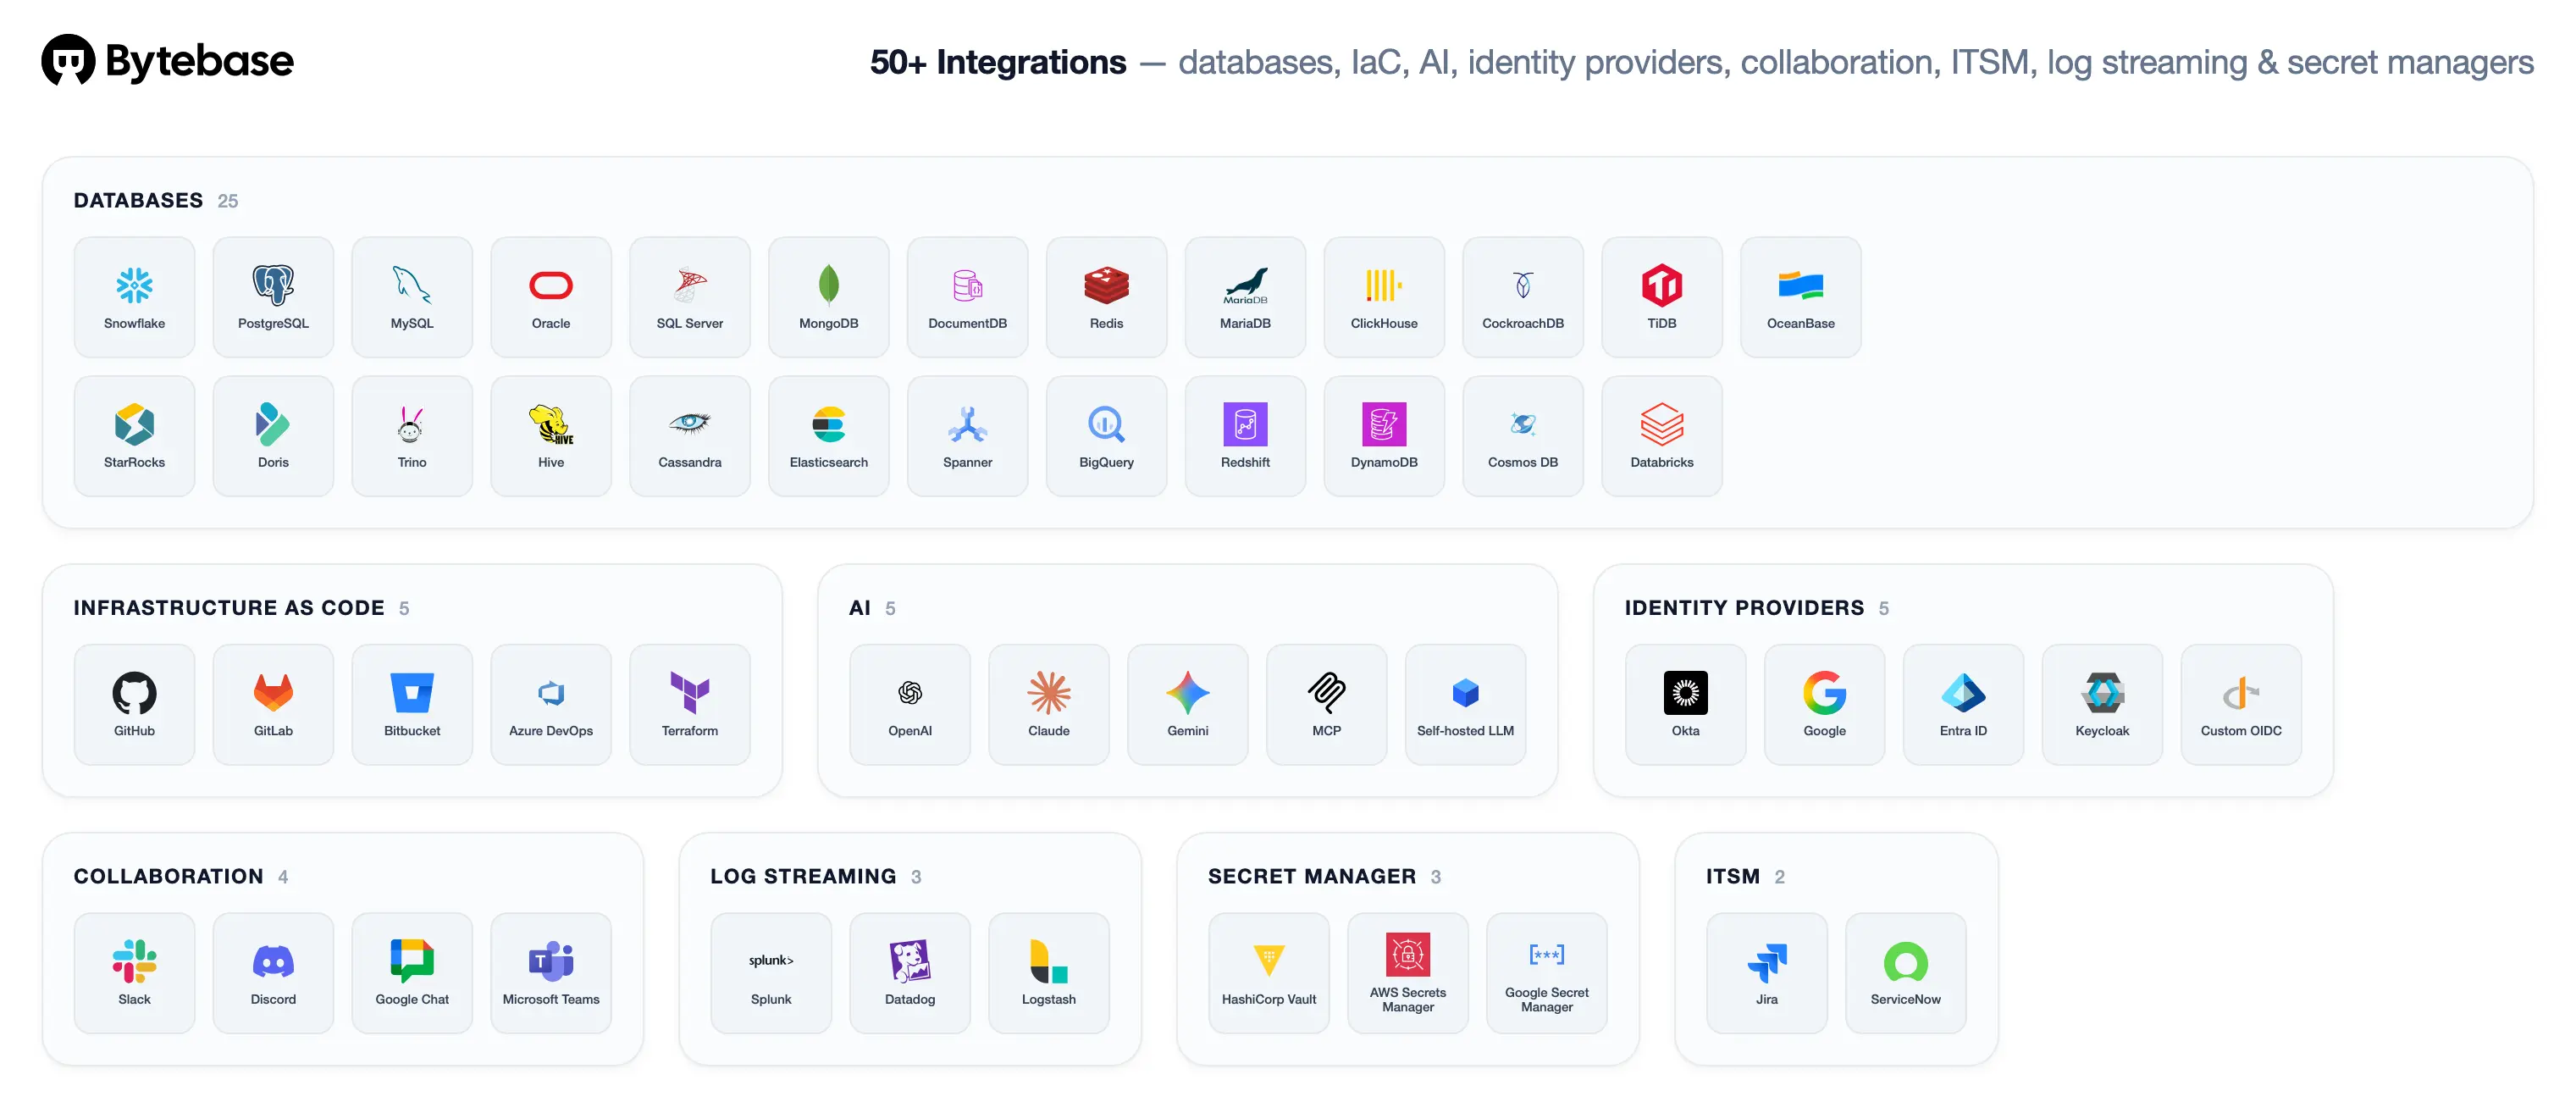The height and width of the screenshot is (1113, 2576).
Task: Click the ServiceNow card
Action: click(x=1906, y=973)
